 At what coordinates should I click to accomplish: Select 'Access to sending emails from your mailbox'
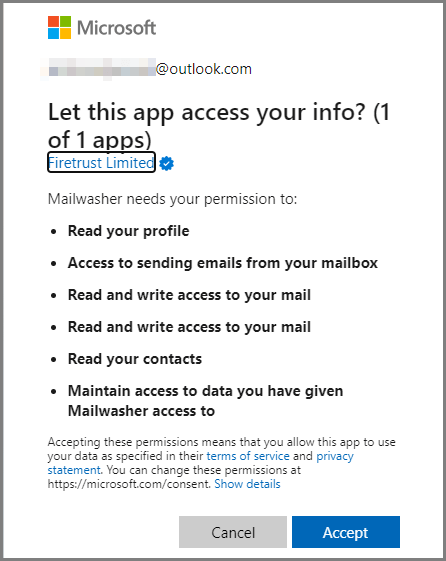tap(223, 263)
